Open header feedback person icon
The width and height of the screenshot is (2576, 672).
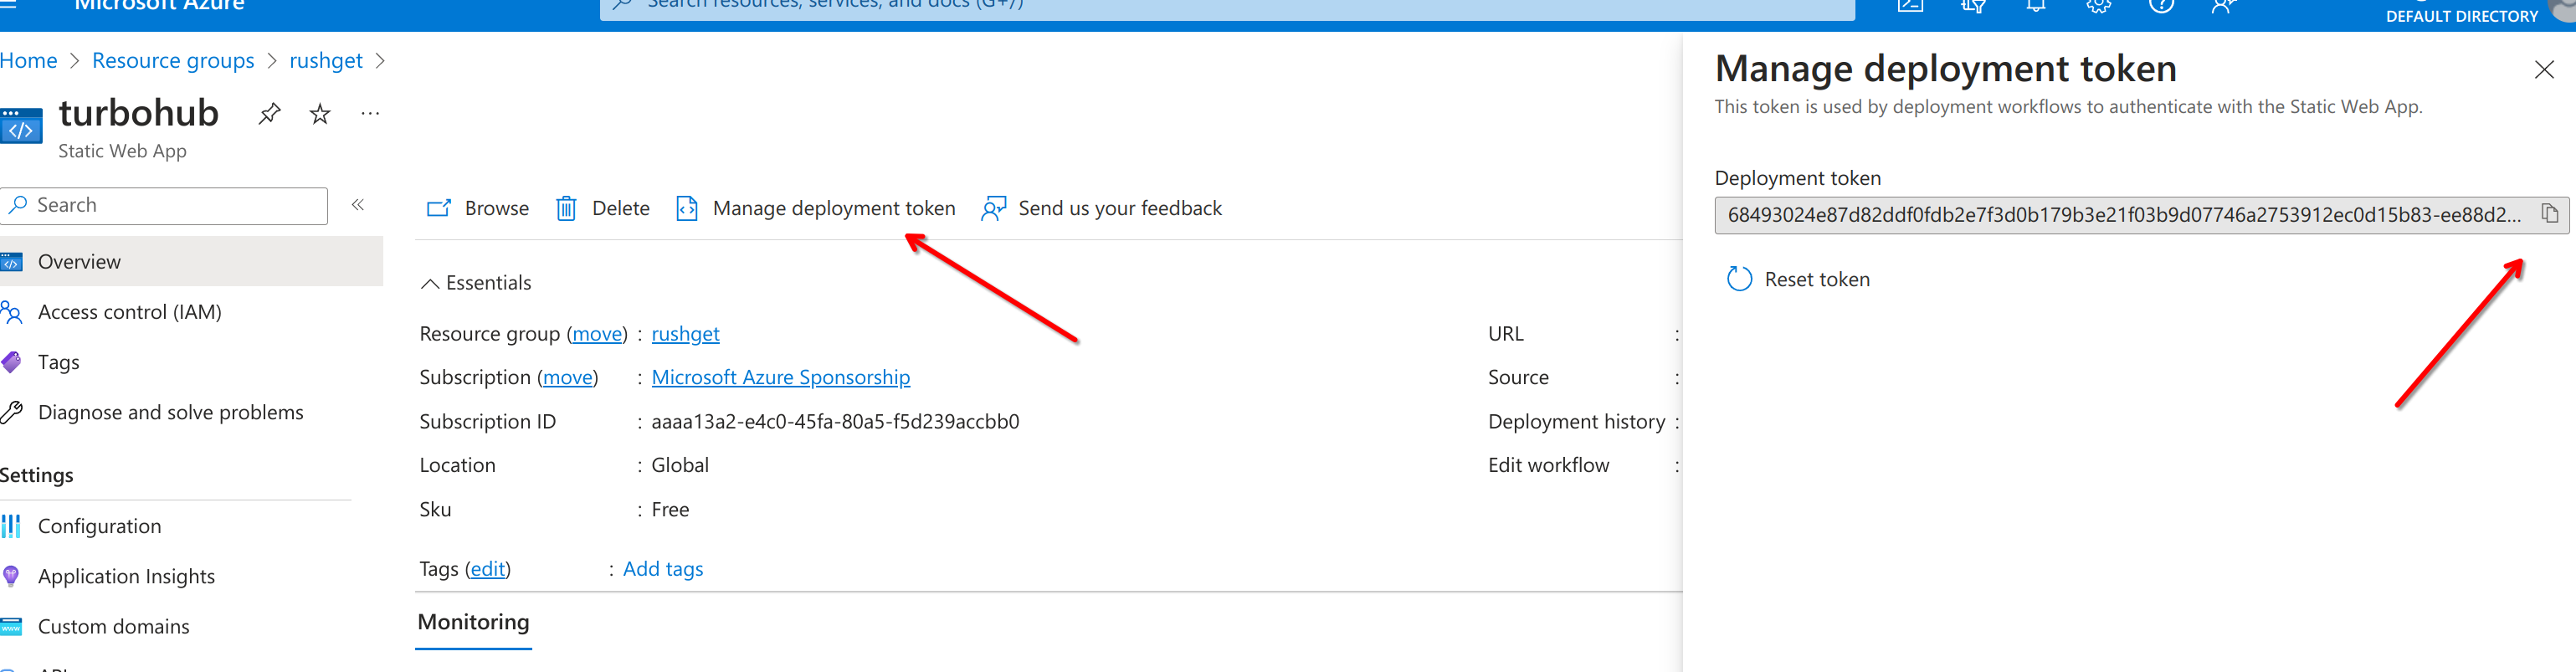click(2223, 6)
